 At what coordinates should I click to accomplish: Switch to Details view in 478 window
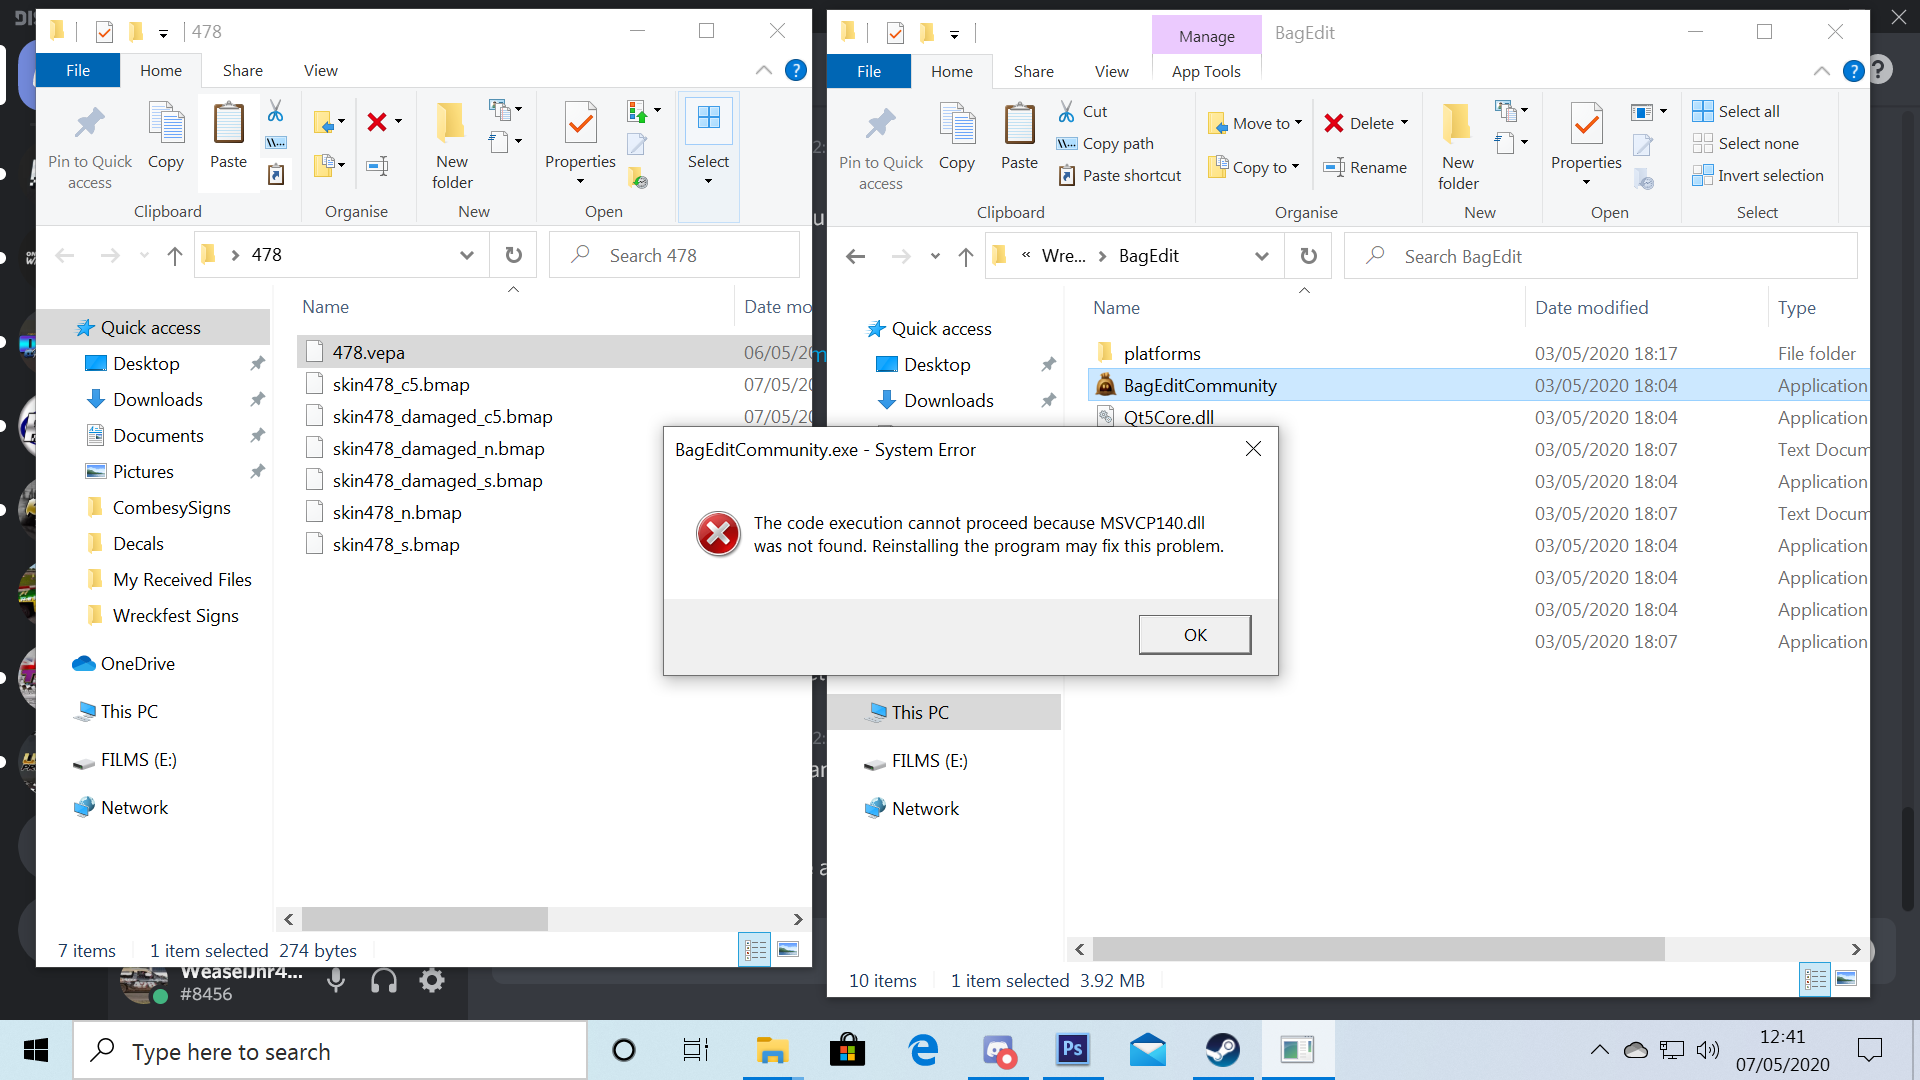pos(755,950)
